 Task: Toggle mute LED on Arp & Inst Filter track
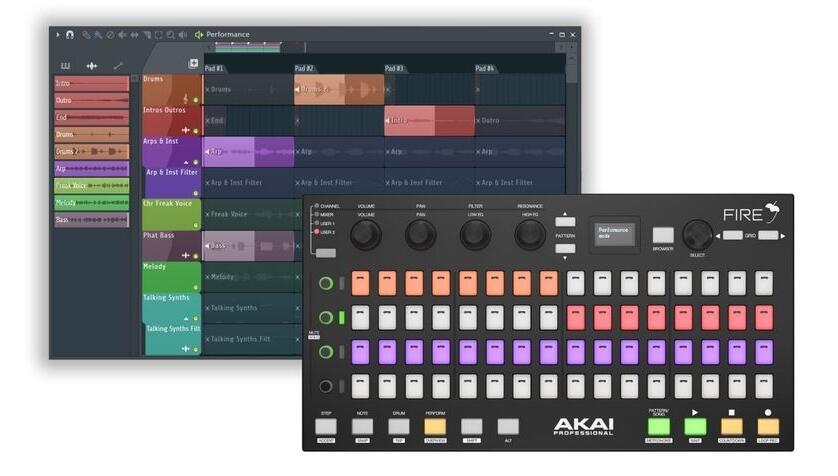pyautogui.click(x=196, y=193)
